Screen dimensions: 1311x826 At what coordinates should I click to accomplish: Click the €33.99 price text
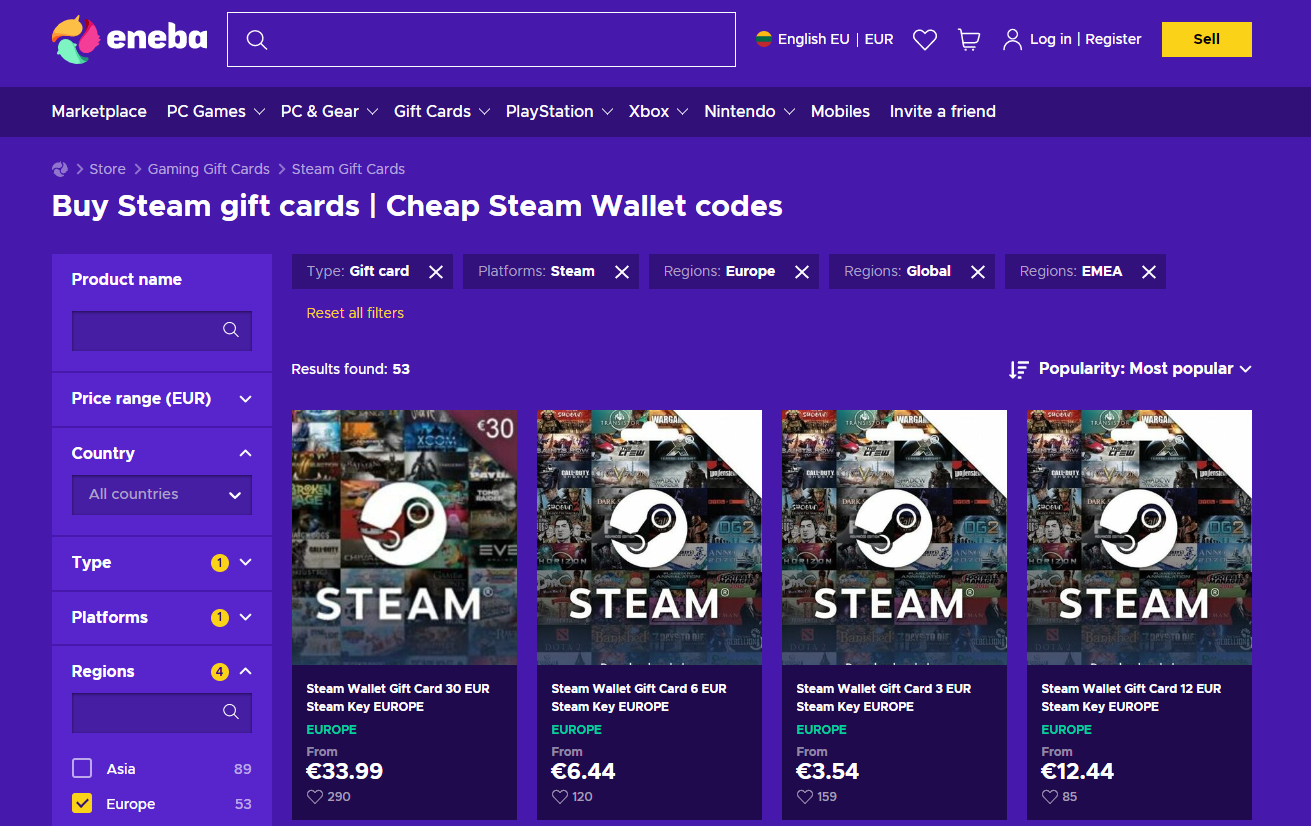(x=345, y=771)
